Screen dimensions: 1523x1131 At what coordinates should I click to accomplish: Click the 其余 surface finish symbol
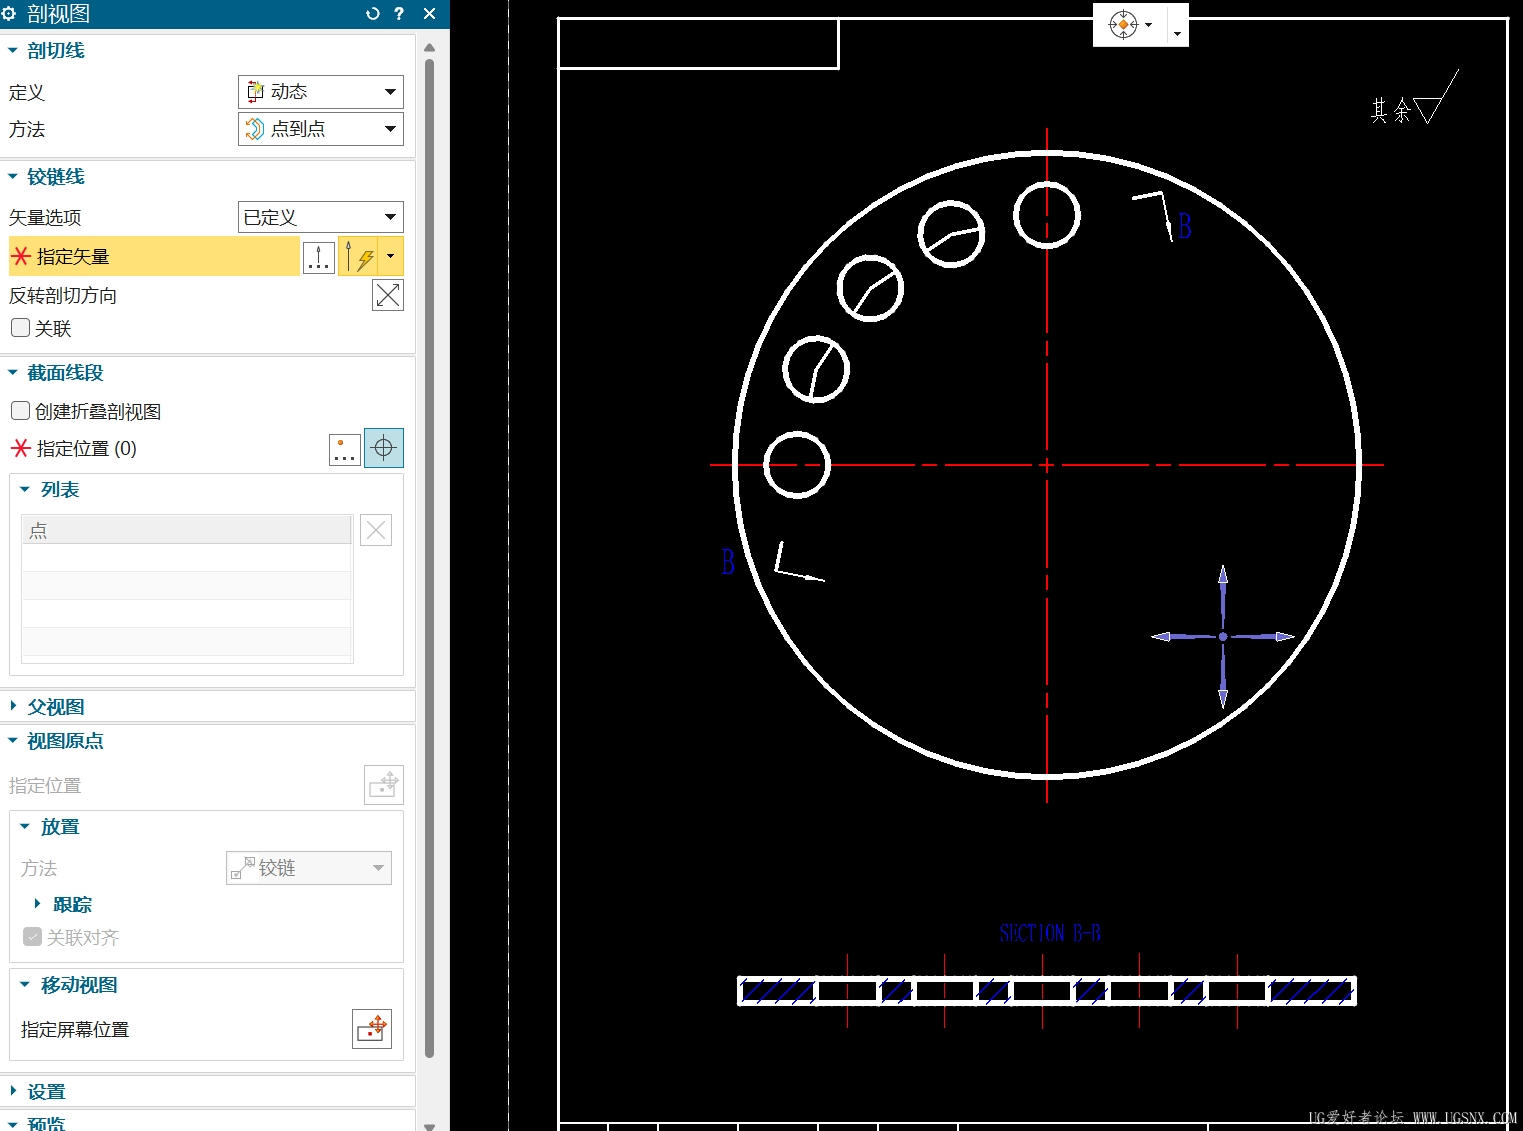coord(1414,98)
